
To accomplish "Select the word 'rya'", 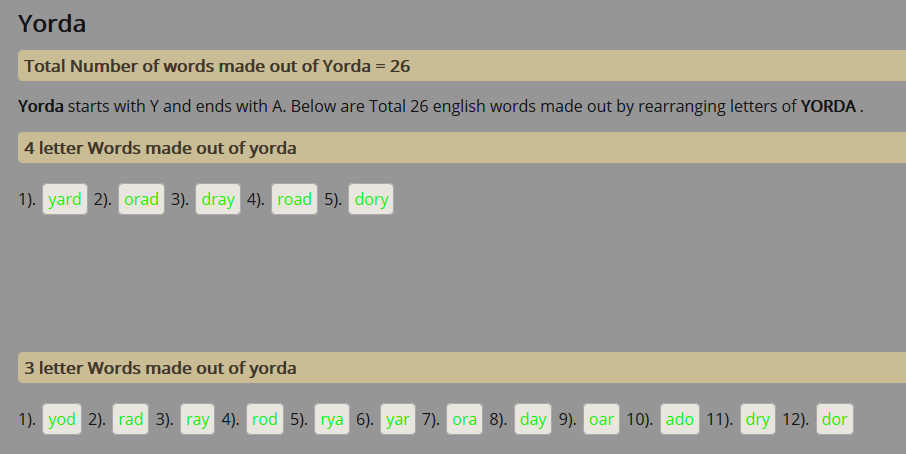I will click(x=331, y=419).
